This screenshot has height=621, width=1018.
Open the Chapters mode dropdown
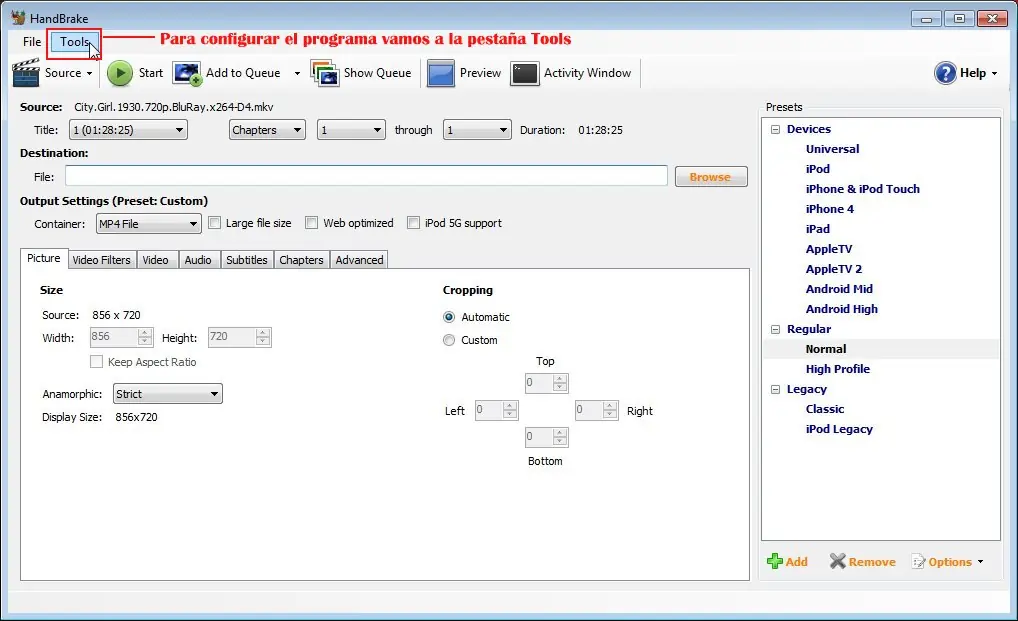pos(267,130)
